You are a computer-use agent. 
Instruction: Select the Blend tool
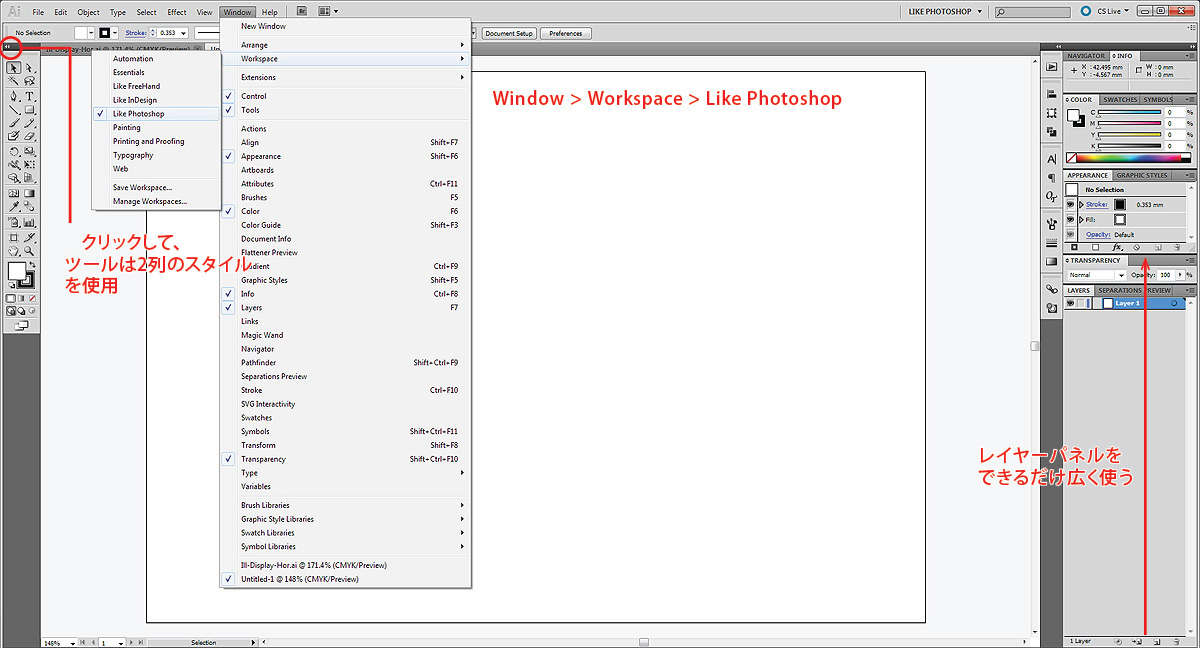[x=29, y=206]
